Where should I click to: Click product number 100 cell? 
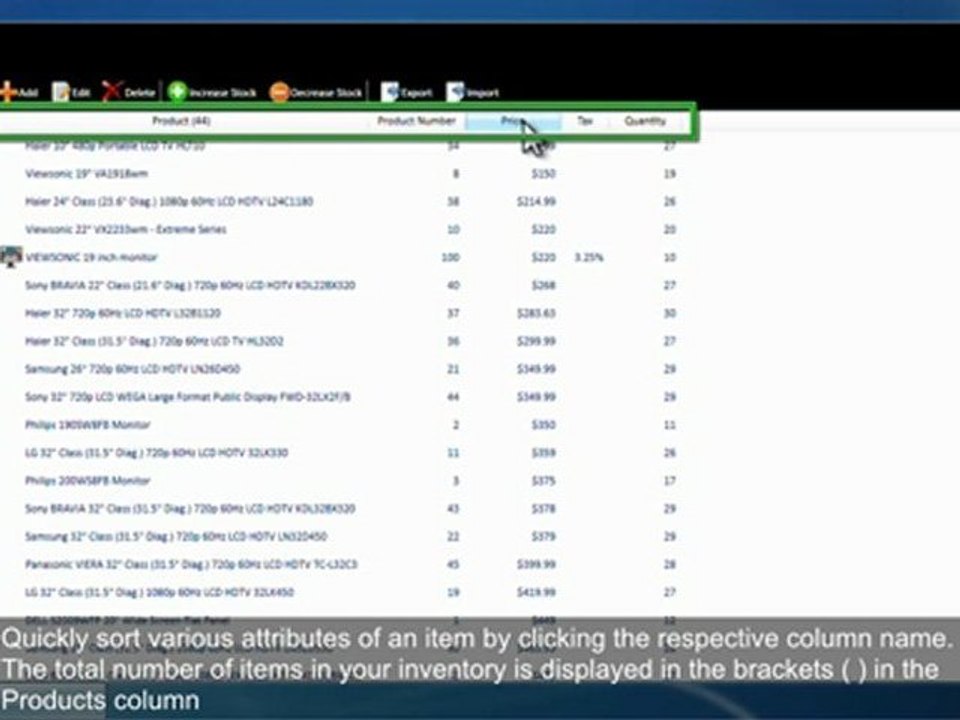point(451,257)
